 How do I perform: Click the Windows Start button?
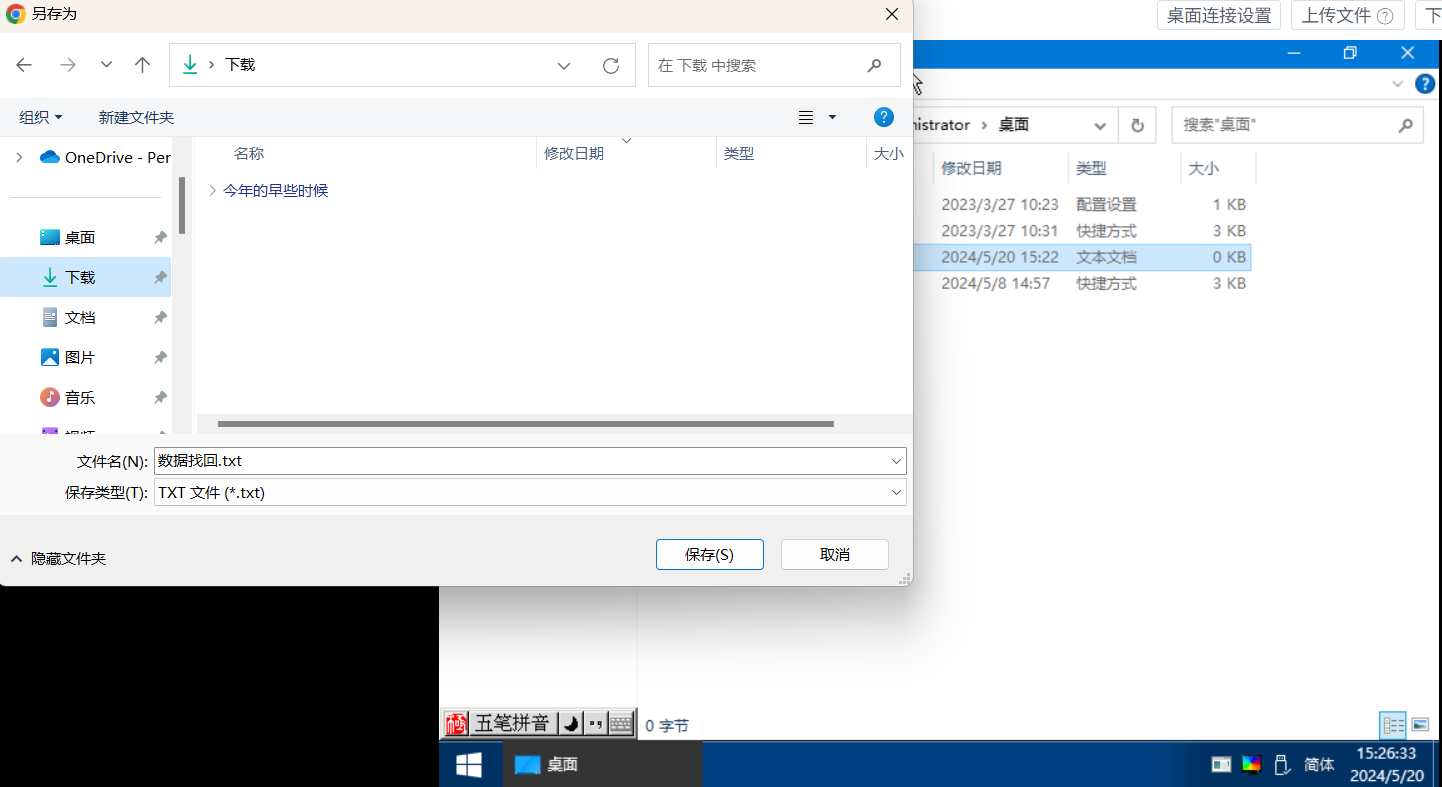[x=469, y=765]
